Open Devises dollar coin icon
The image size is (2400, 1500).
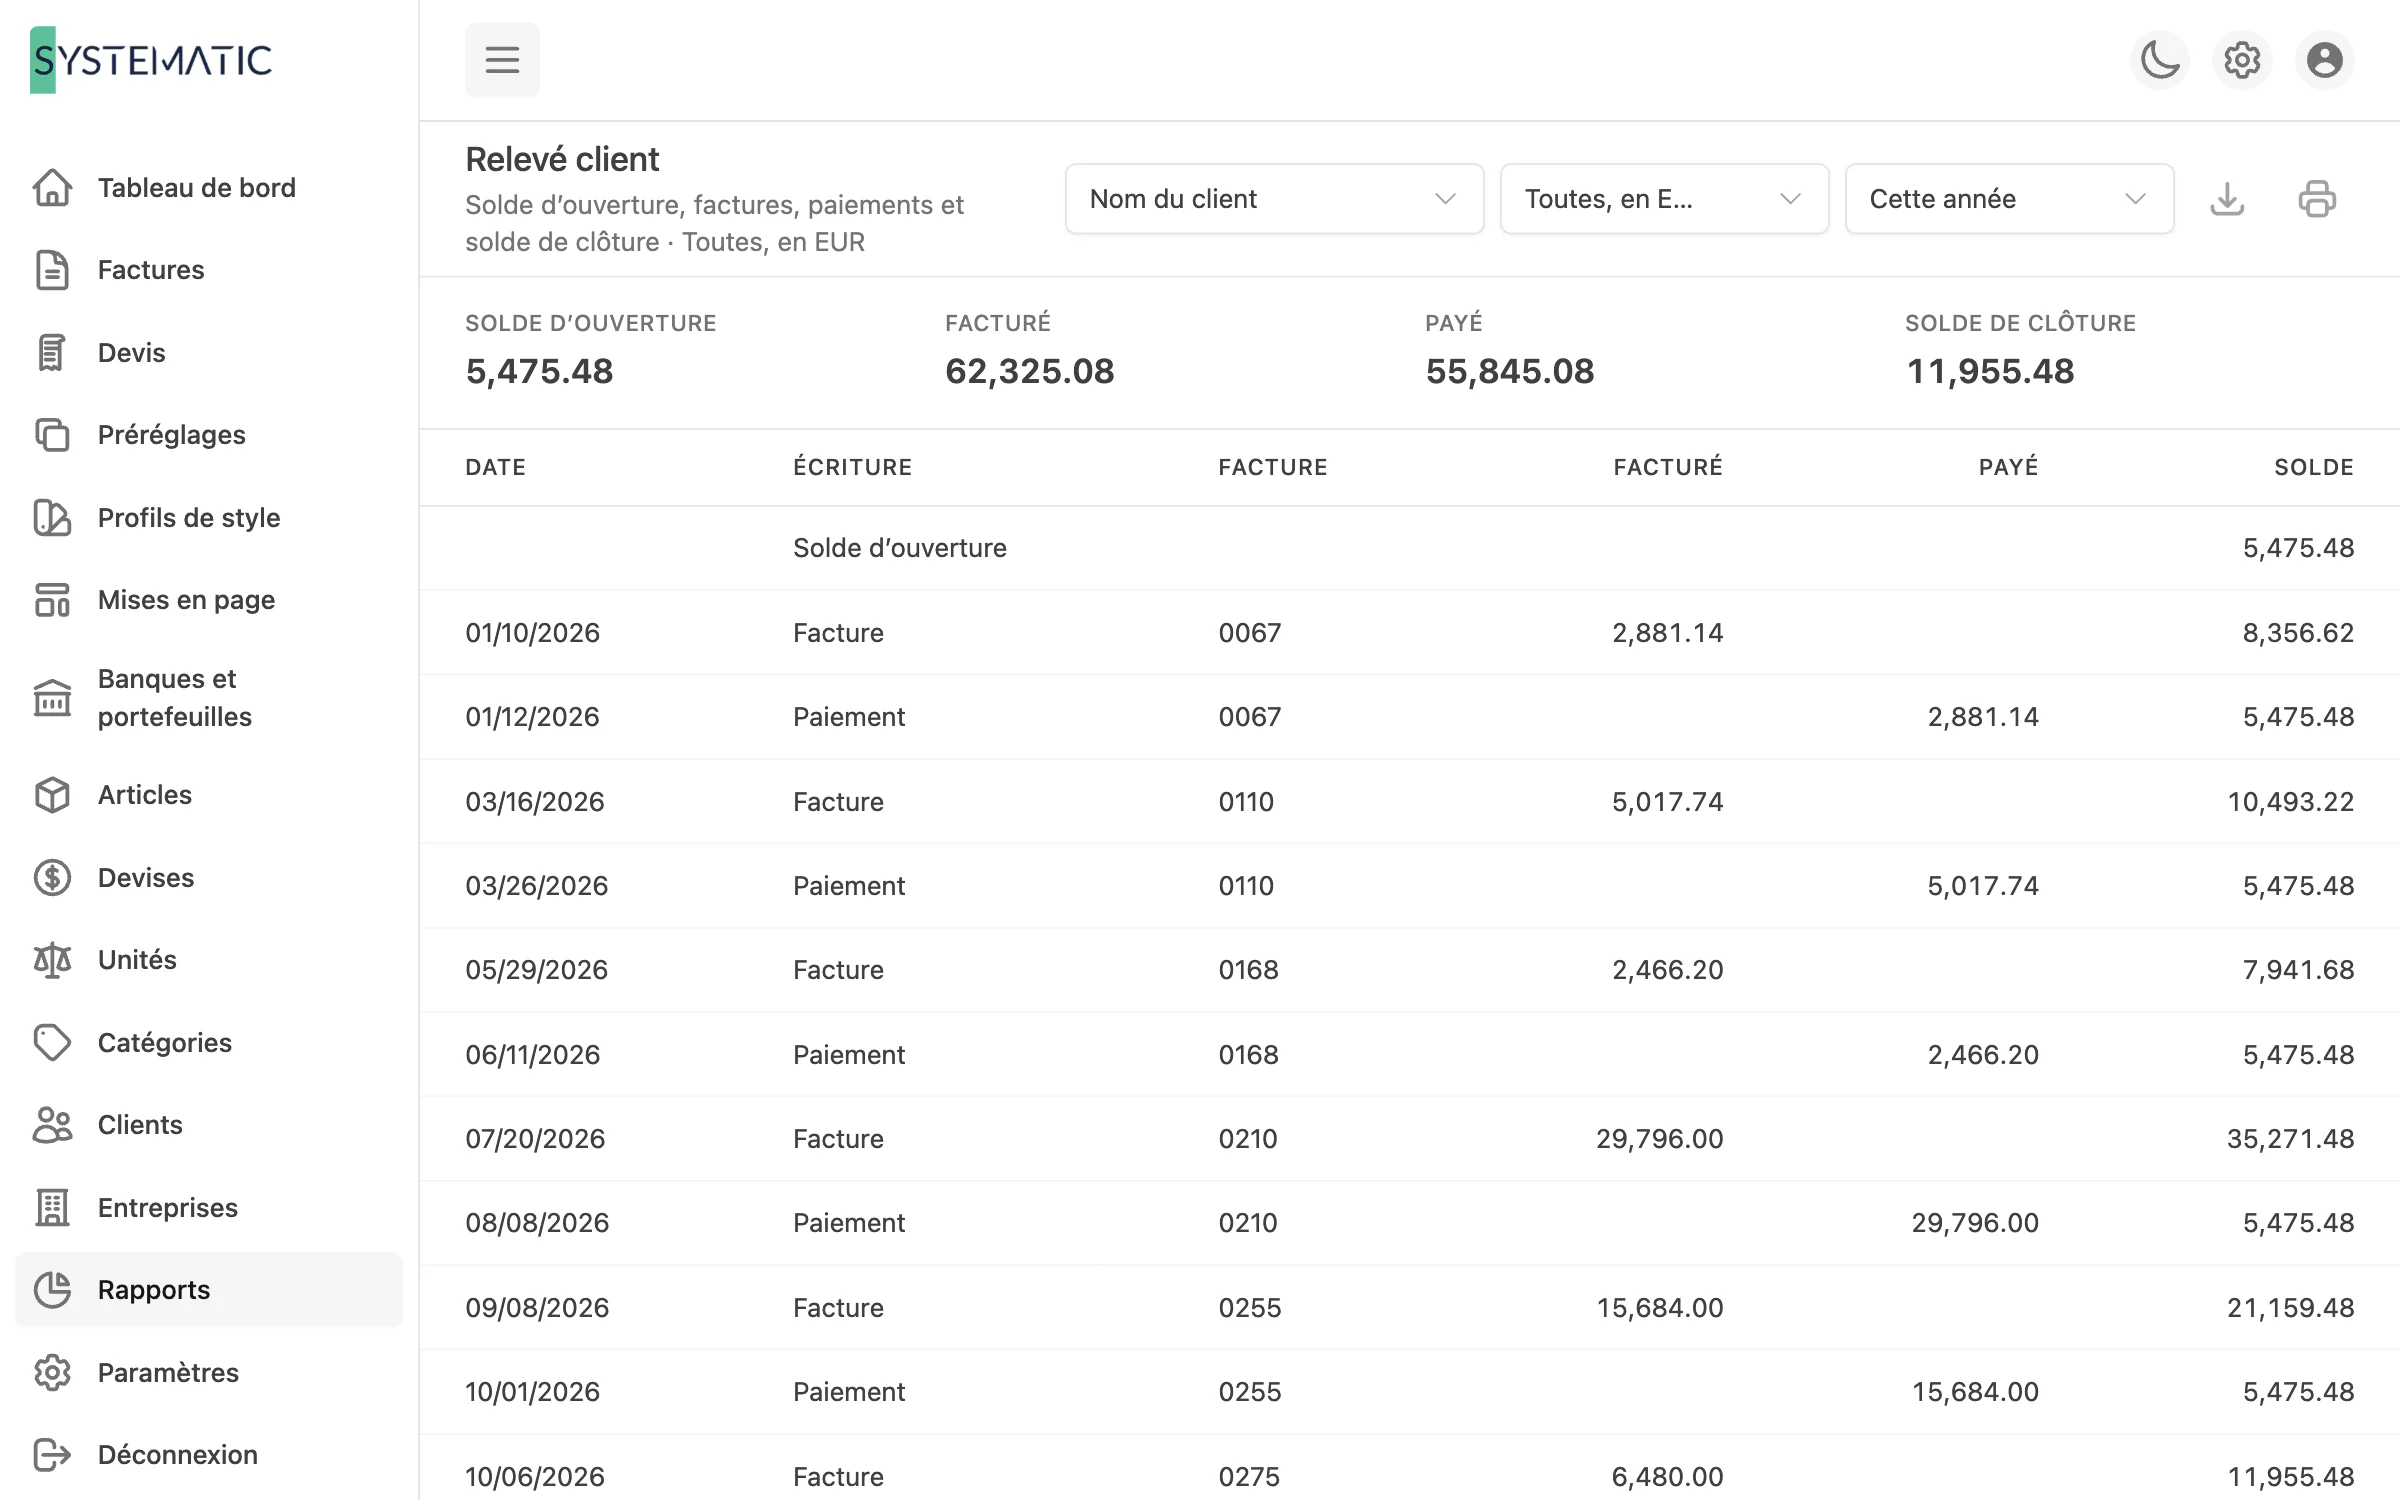click(52, 877)
